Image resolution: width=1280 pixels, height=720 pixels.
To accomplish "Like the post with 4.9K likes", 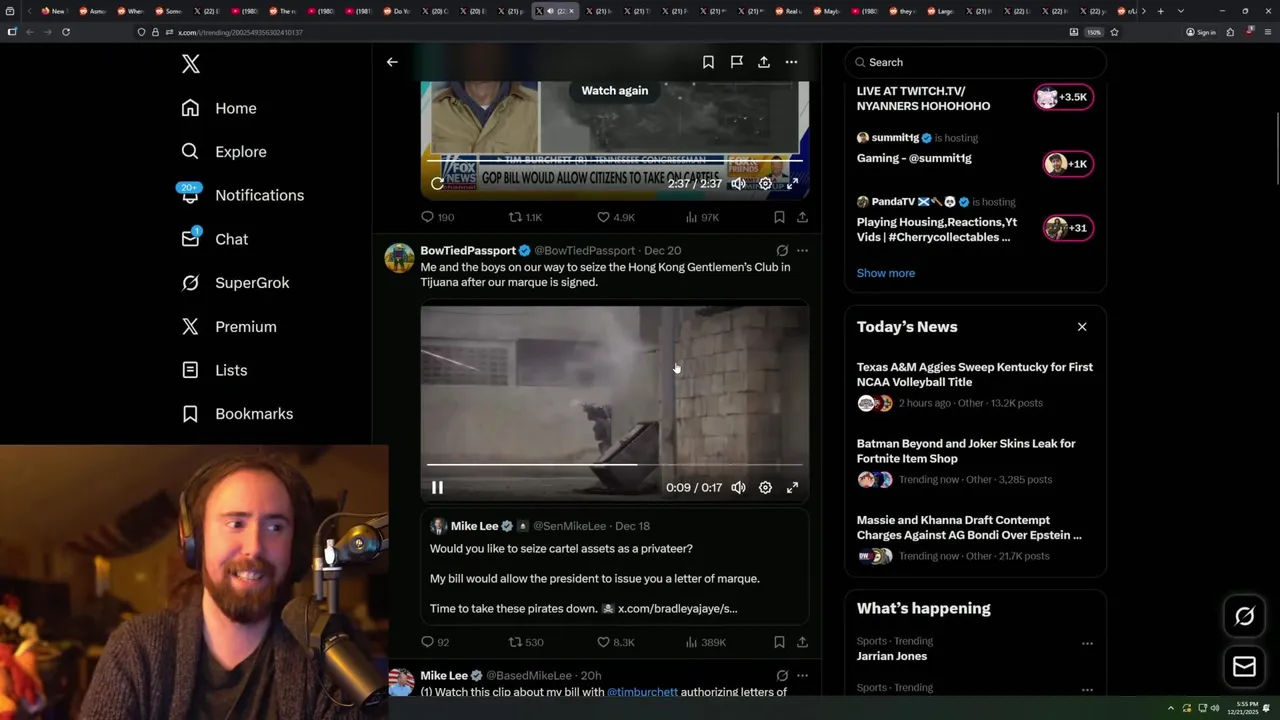I will [x=616, y=217].
